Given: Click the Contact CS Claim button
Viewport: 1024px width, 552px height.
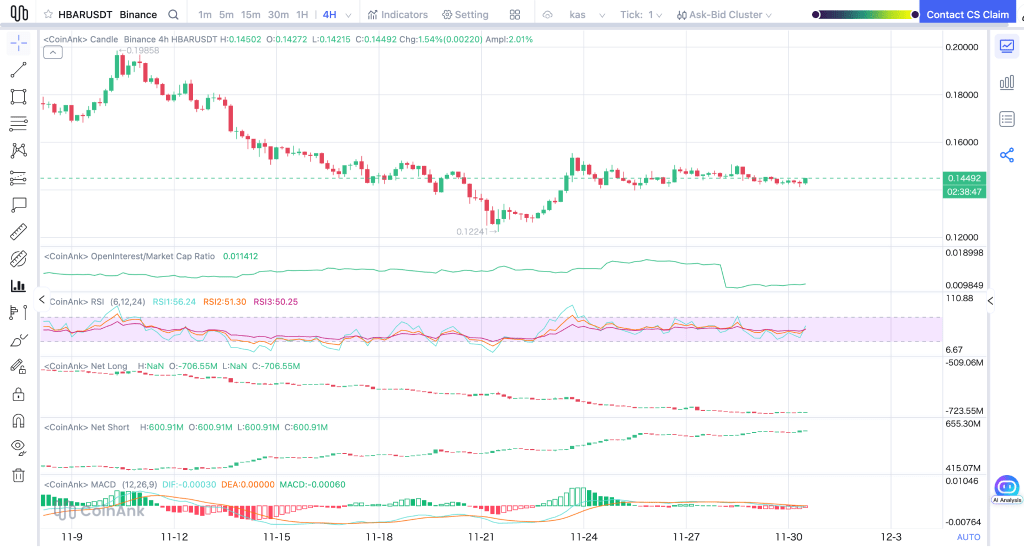Looking at the screenshot, I should (x=967, y=14).
